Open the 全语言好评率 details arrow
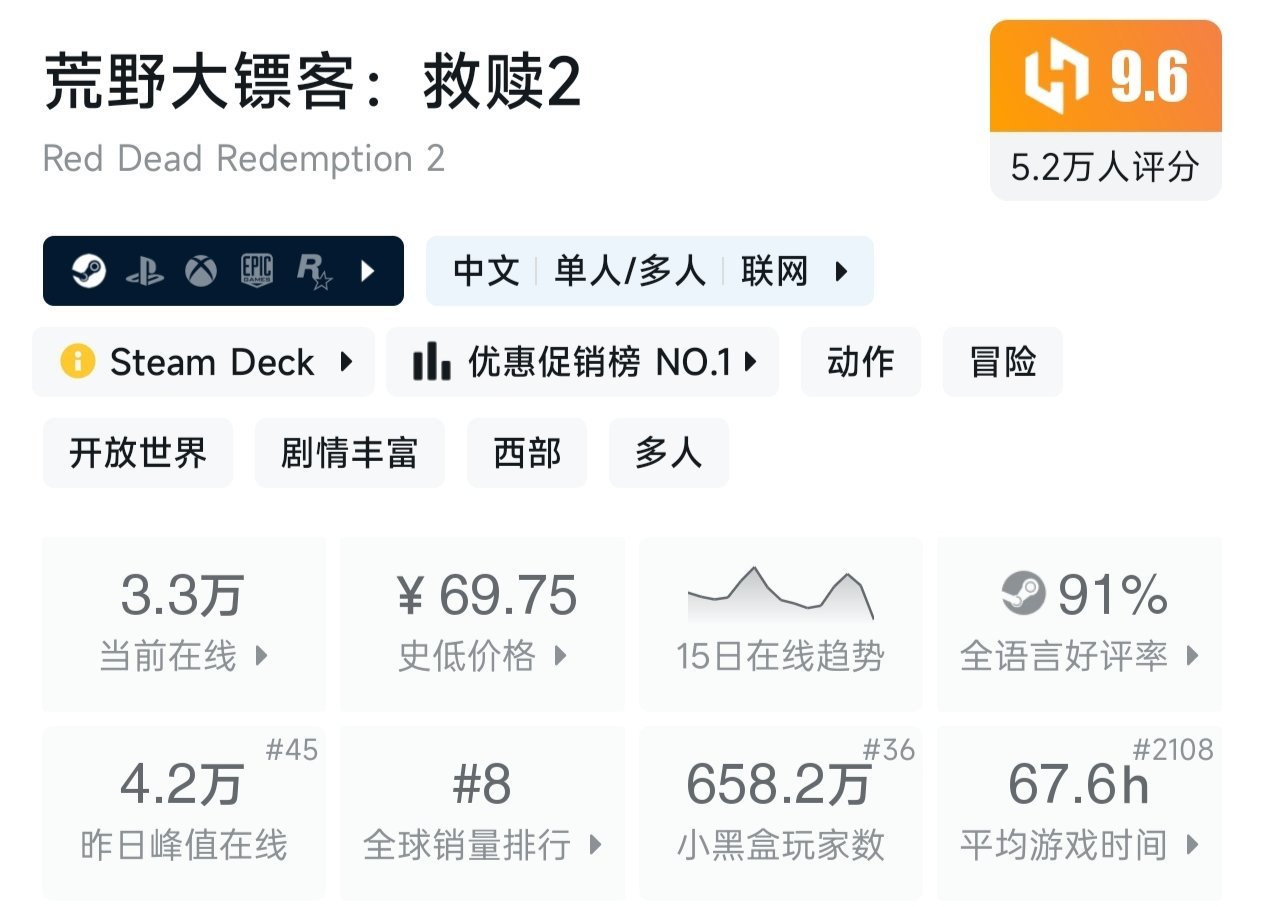This screenshot has width=1264, height=907. (1192, 656)
